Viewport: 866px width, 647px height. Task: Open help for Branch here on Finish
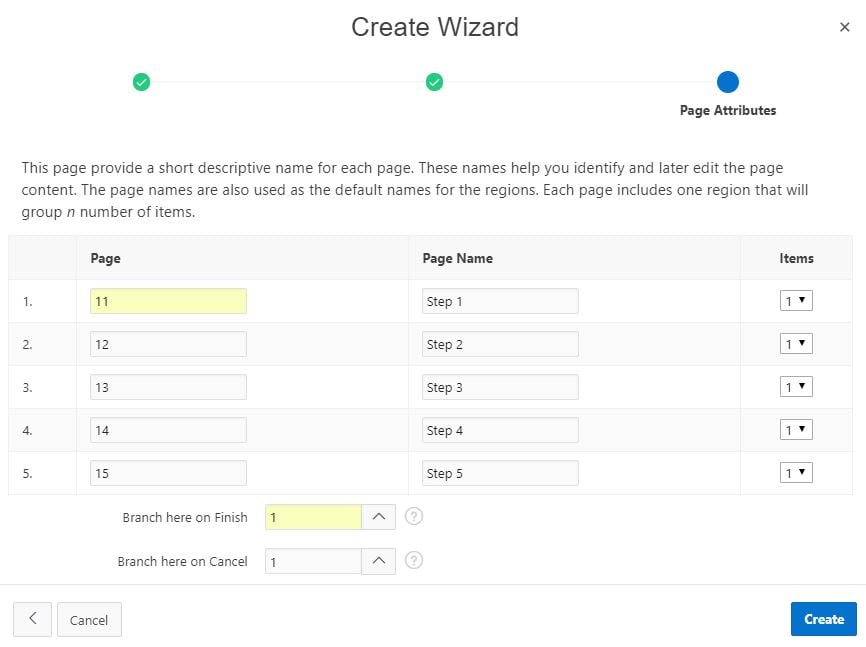point(414,517)
